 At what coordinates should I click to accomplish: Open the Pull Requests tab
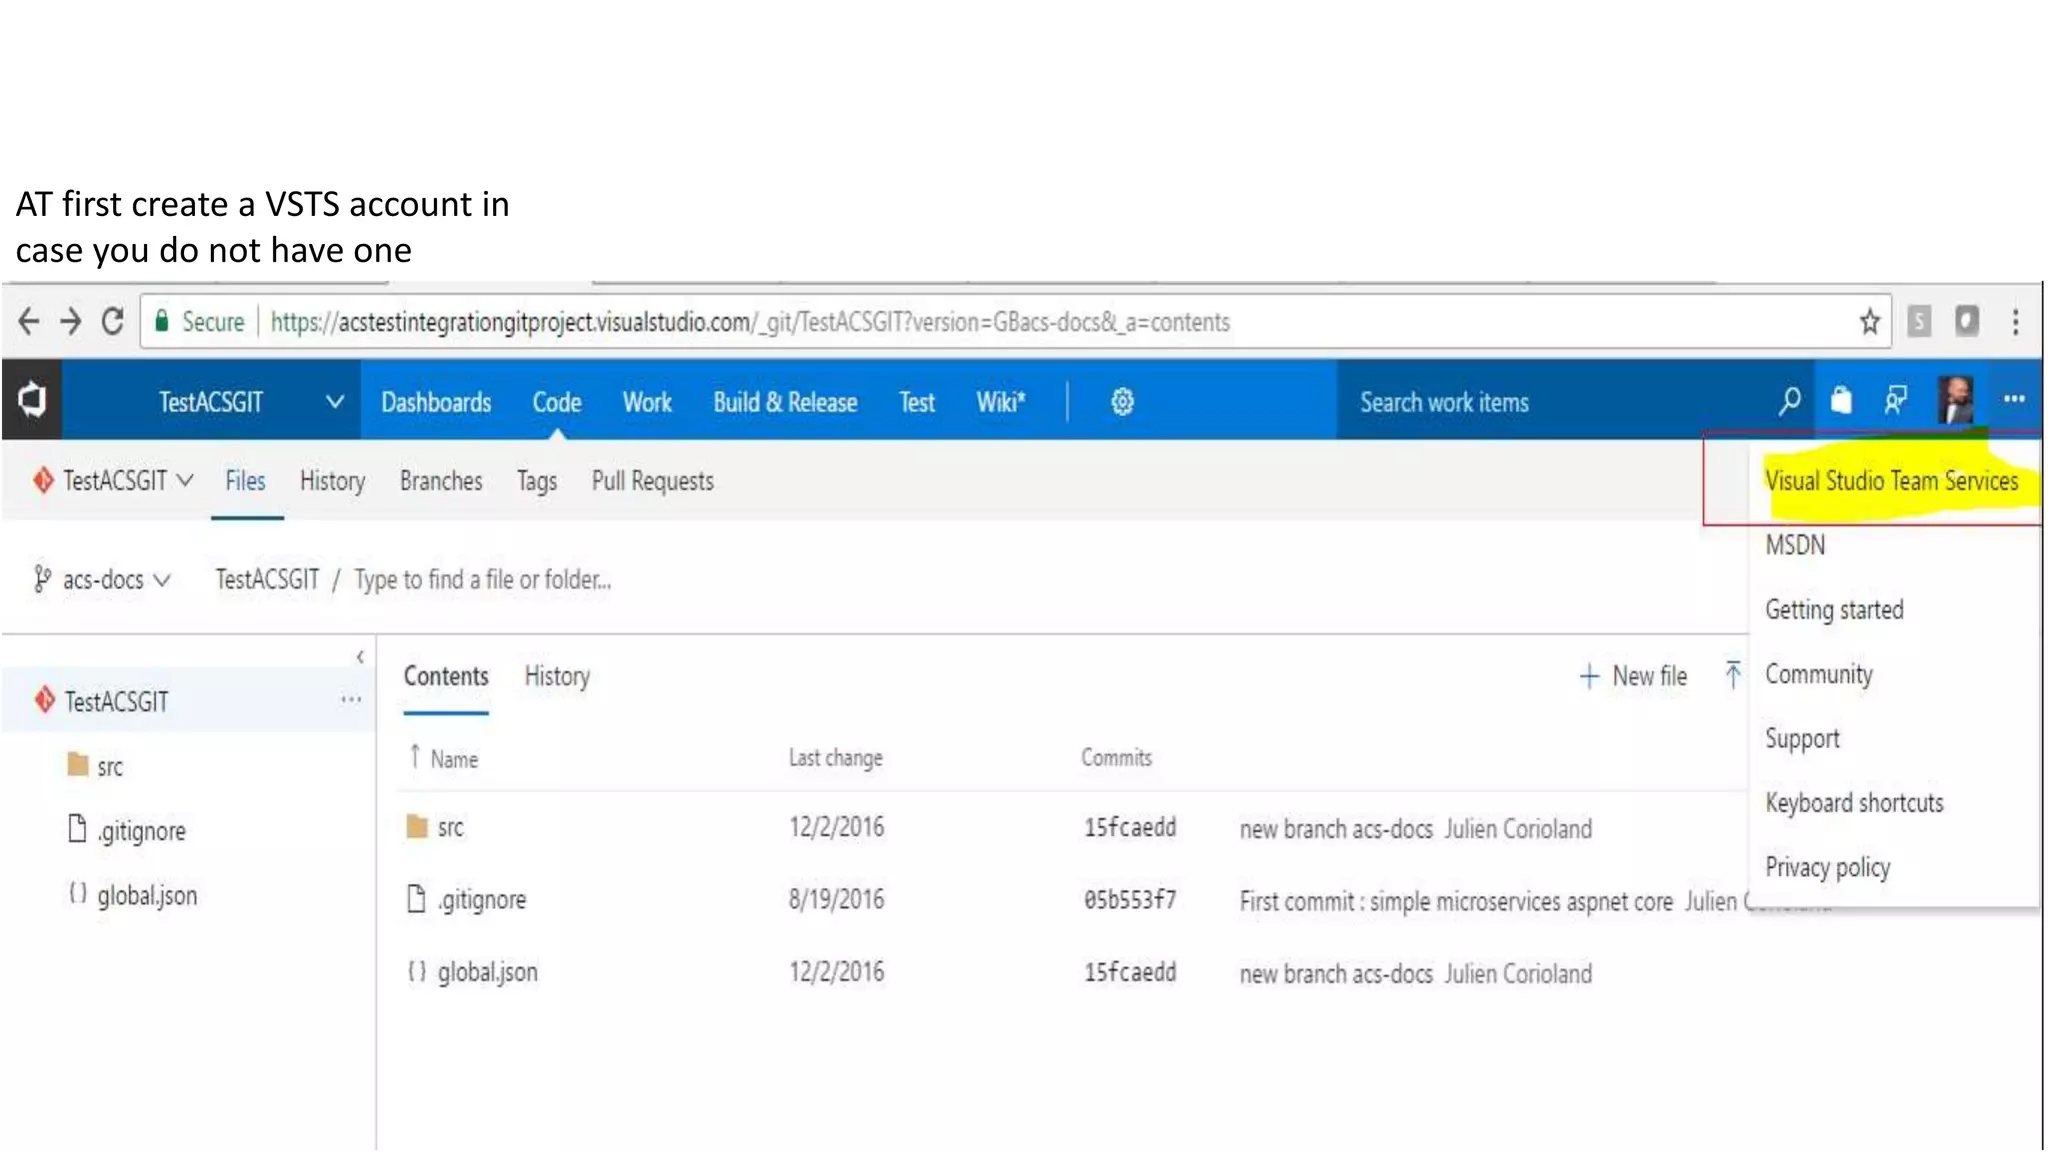pyautogui.click(x=653, y=481)
